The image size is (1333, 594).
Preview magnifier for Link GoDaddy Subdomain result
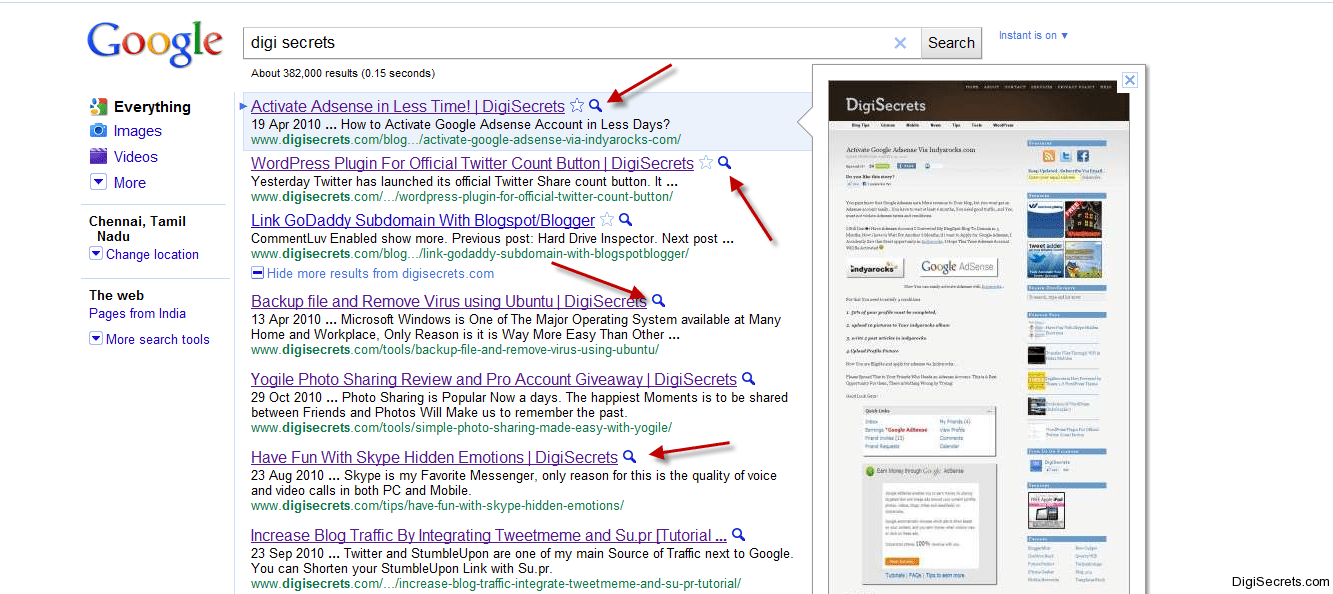pos(626,220)
